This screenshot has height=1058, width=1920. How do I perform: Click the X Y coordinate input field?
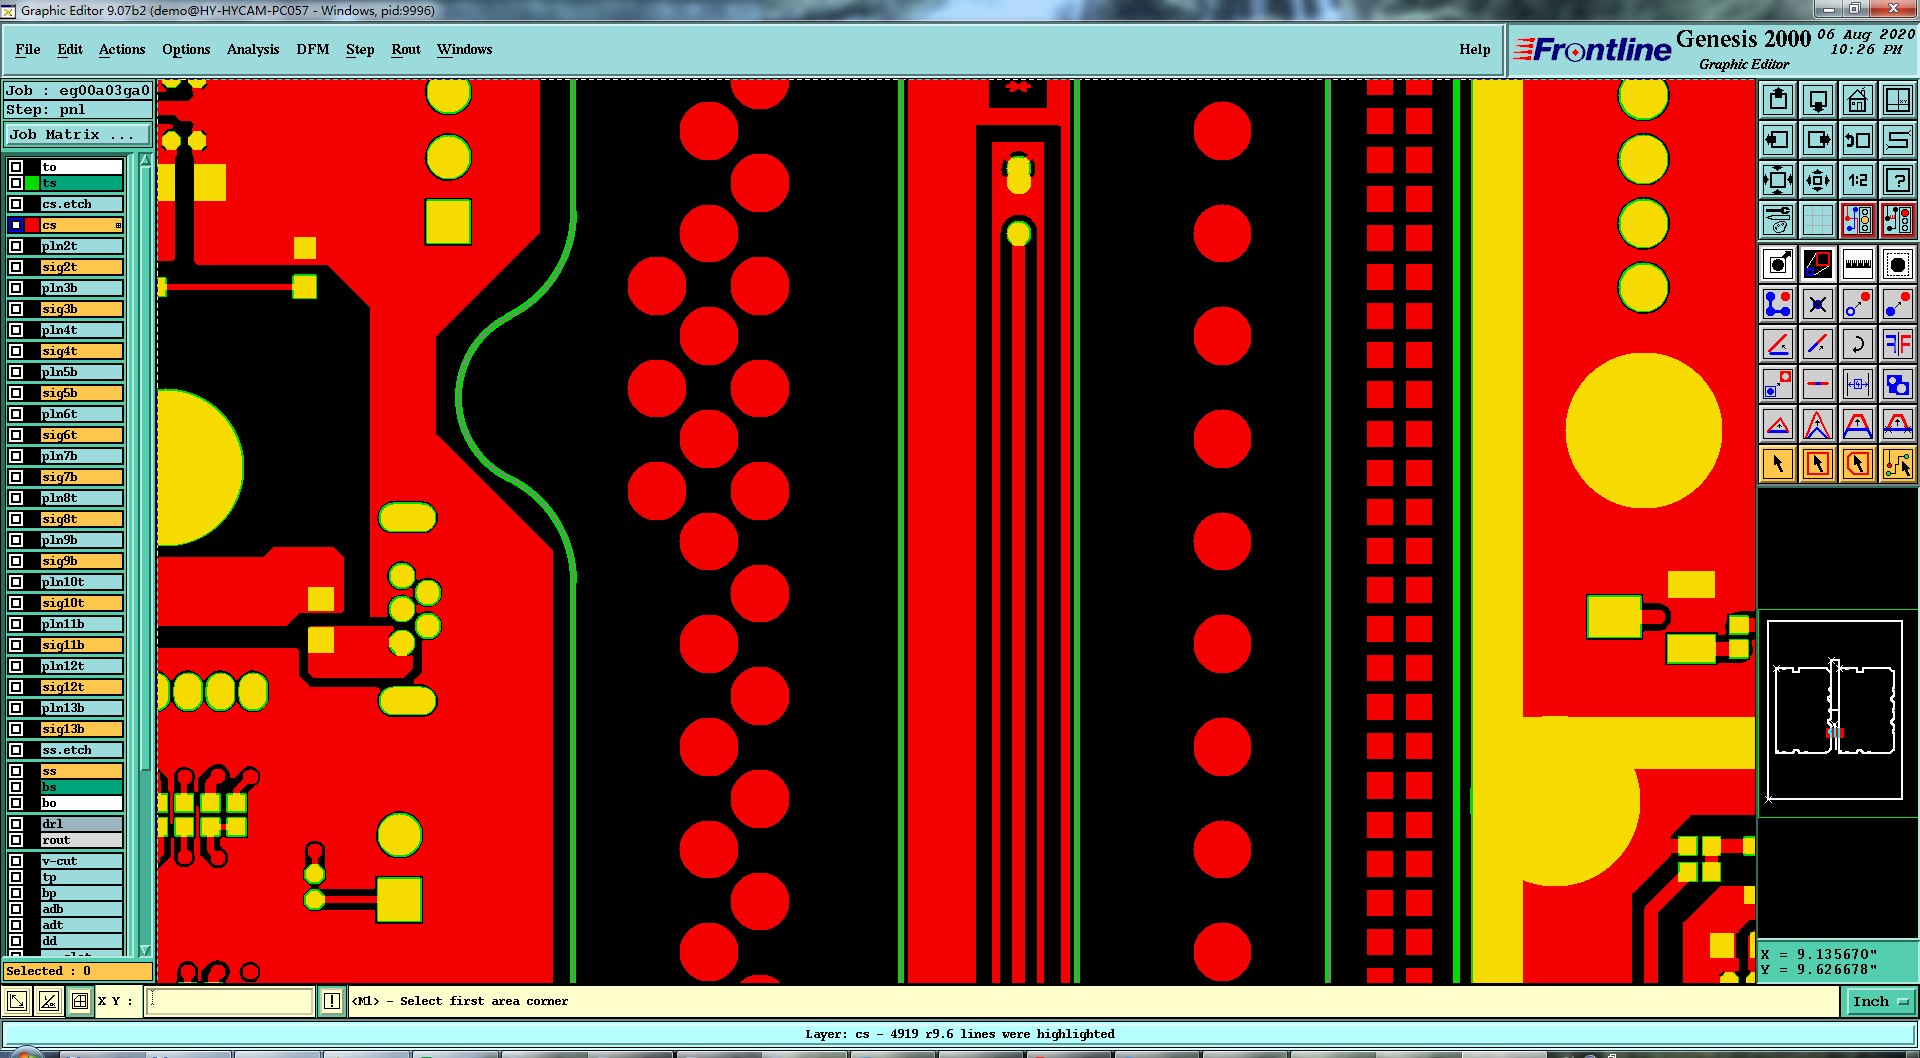(230, 1001)
